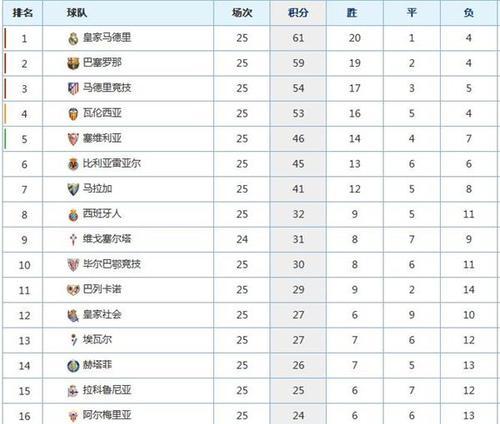Sort by the 场次 column header
The width and height of the screenshot is (500, 424).
242,13
